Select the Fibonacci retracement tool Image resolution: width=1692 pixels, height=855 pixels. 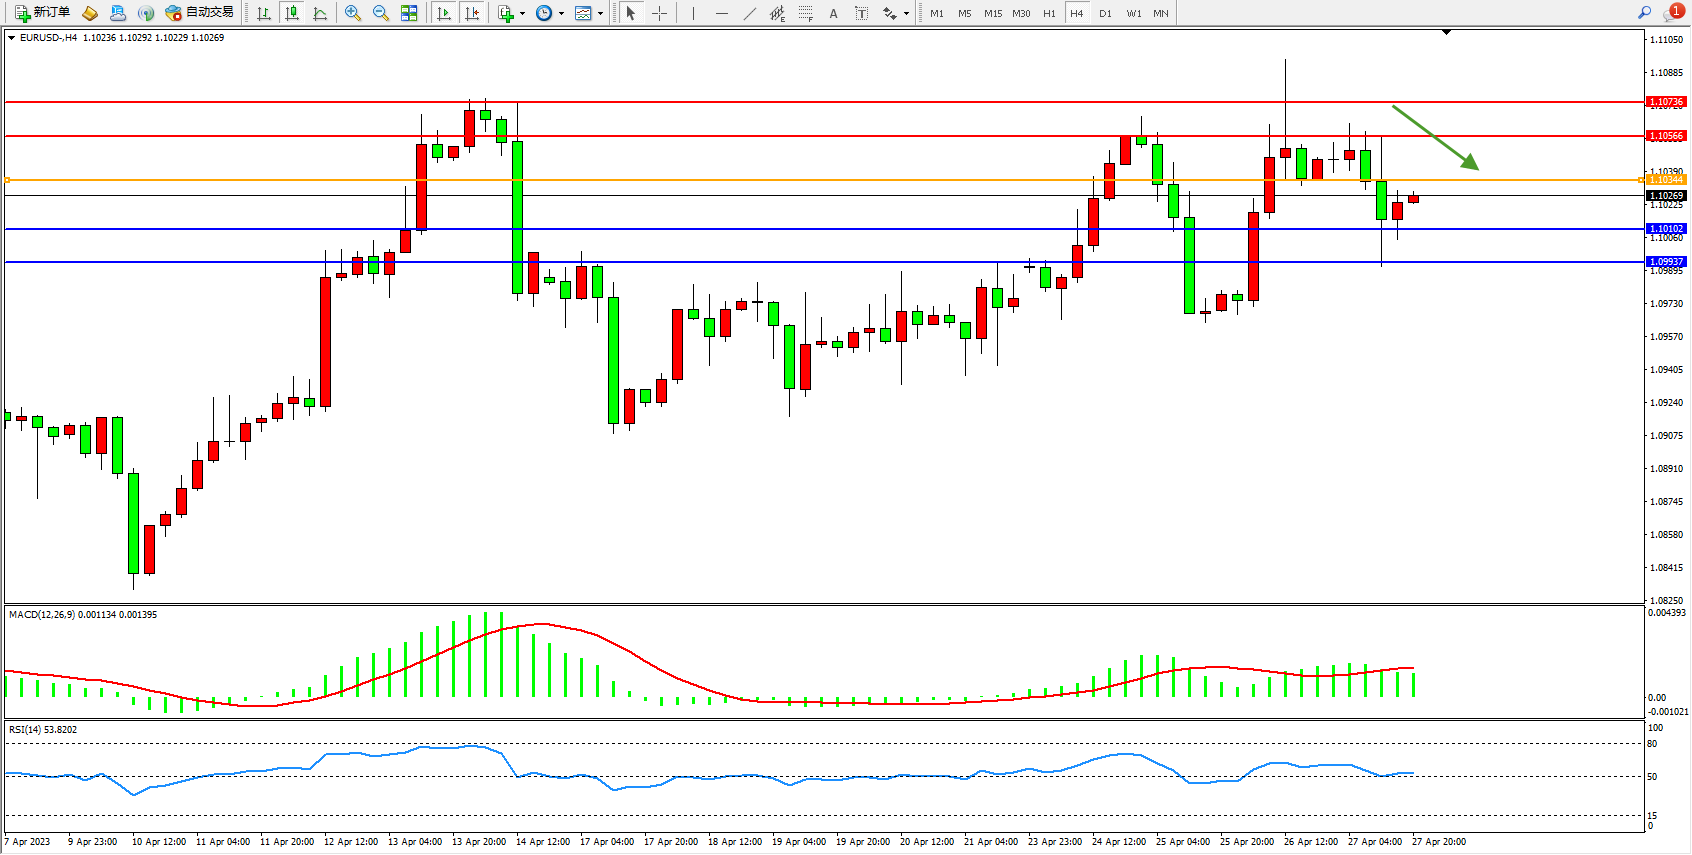point(805,13)
